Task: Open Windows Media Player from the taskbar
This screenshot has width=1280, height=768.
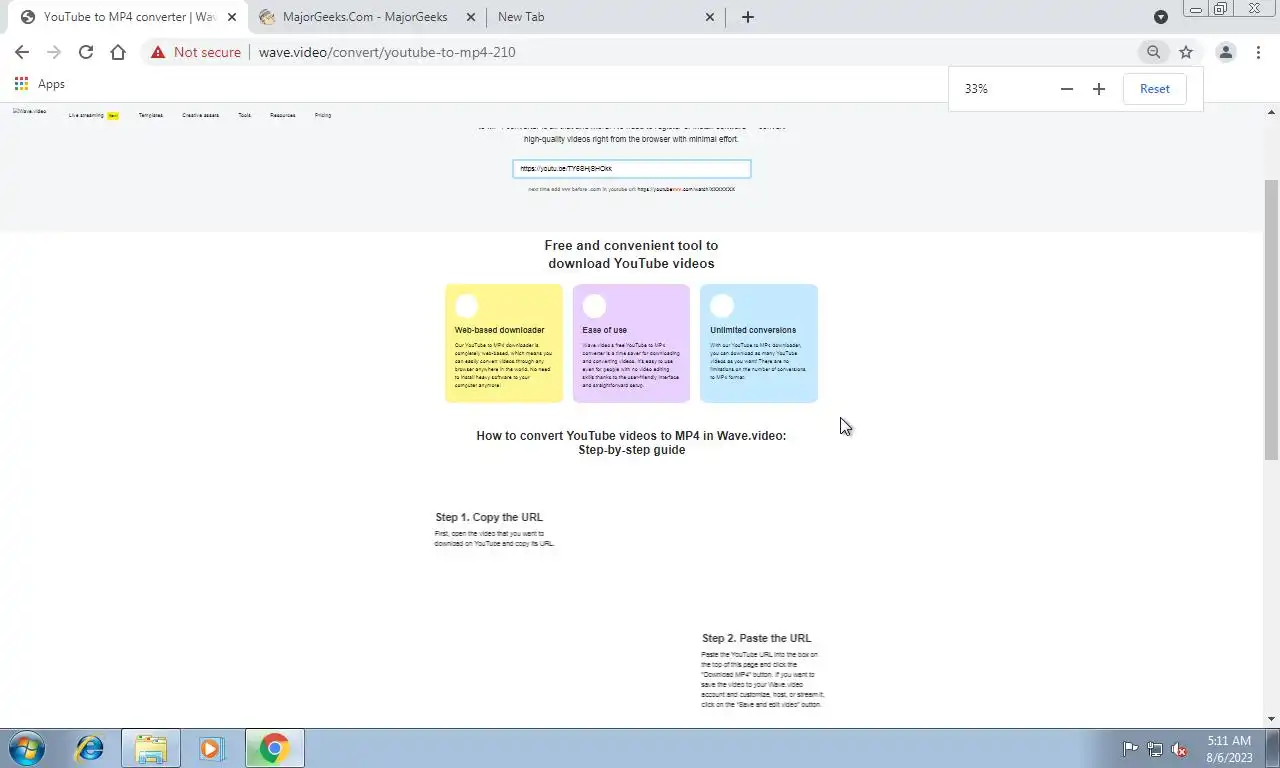Action: (211, 748)
